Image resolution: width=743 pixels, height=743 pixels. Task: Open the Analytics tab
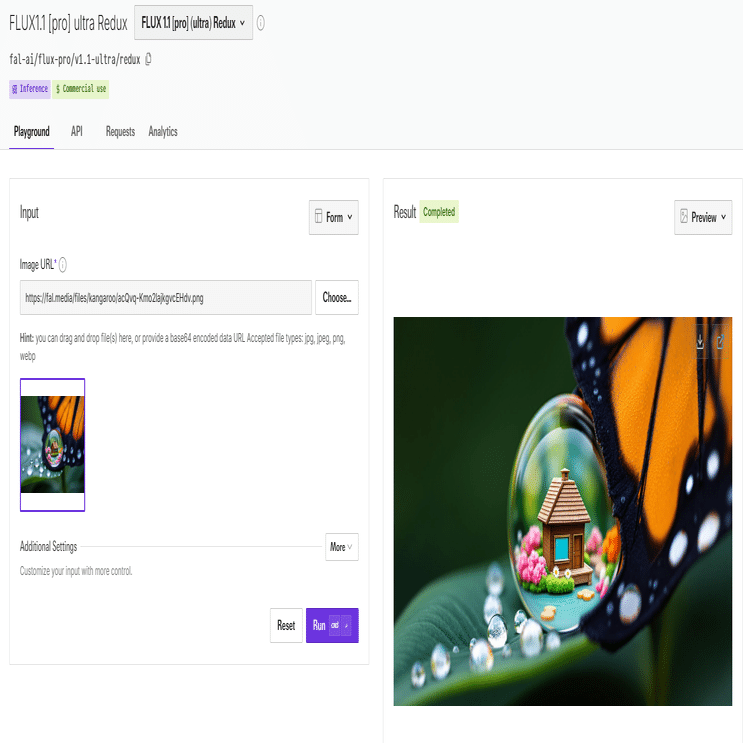(x=163, y=132)
